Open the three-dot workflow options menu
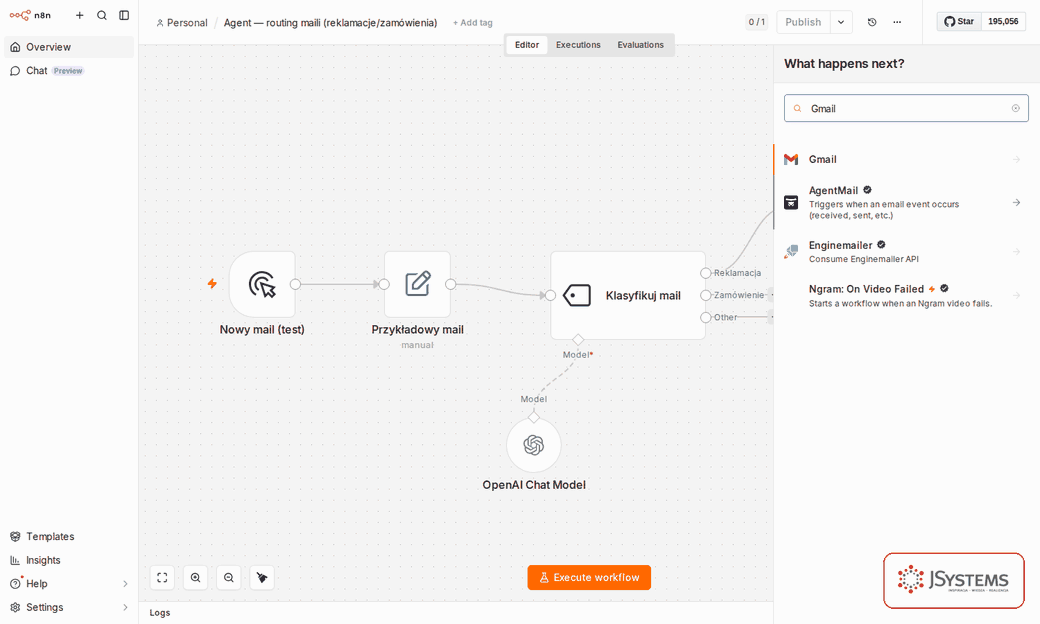The width and height of the screenshot is (1040, 624). (x=897, y=22)
